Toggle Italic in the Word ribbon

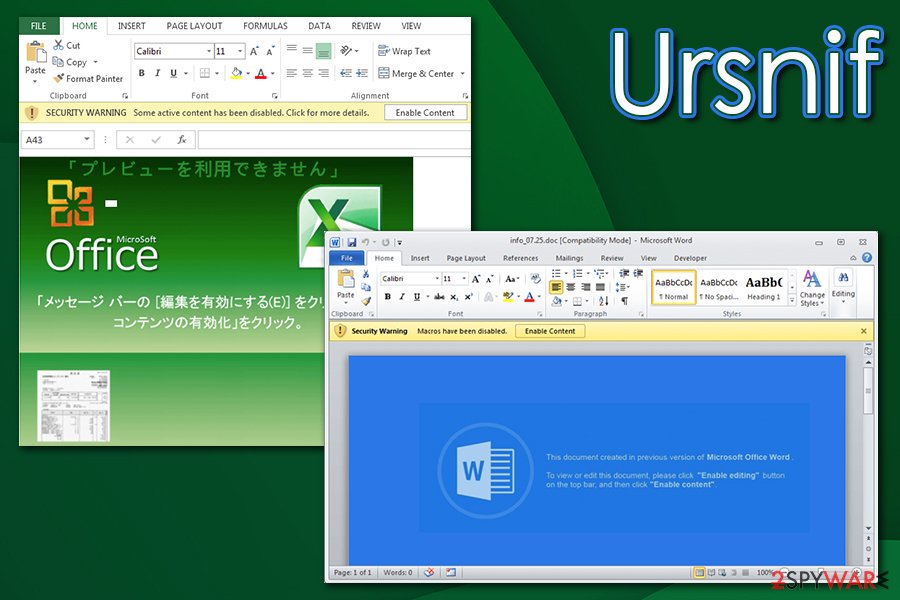(x=402, y=297)
